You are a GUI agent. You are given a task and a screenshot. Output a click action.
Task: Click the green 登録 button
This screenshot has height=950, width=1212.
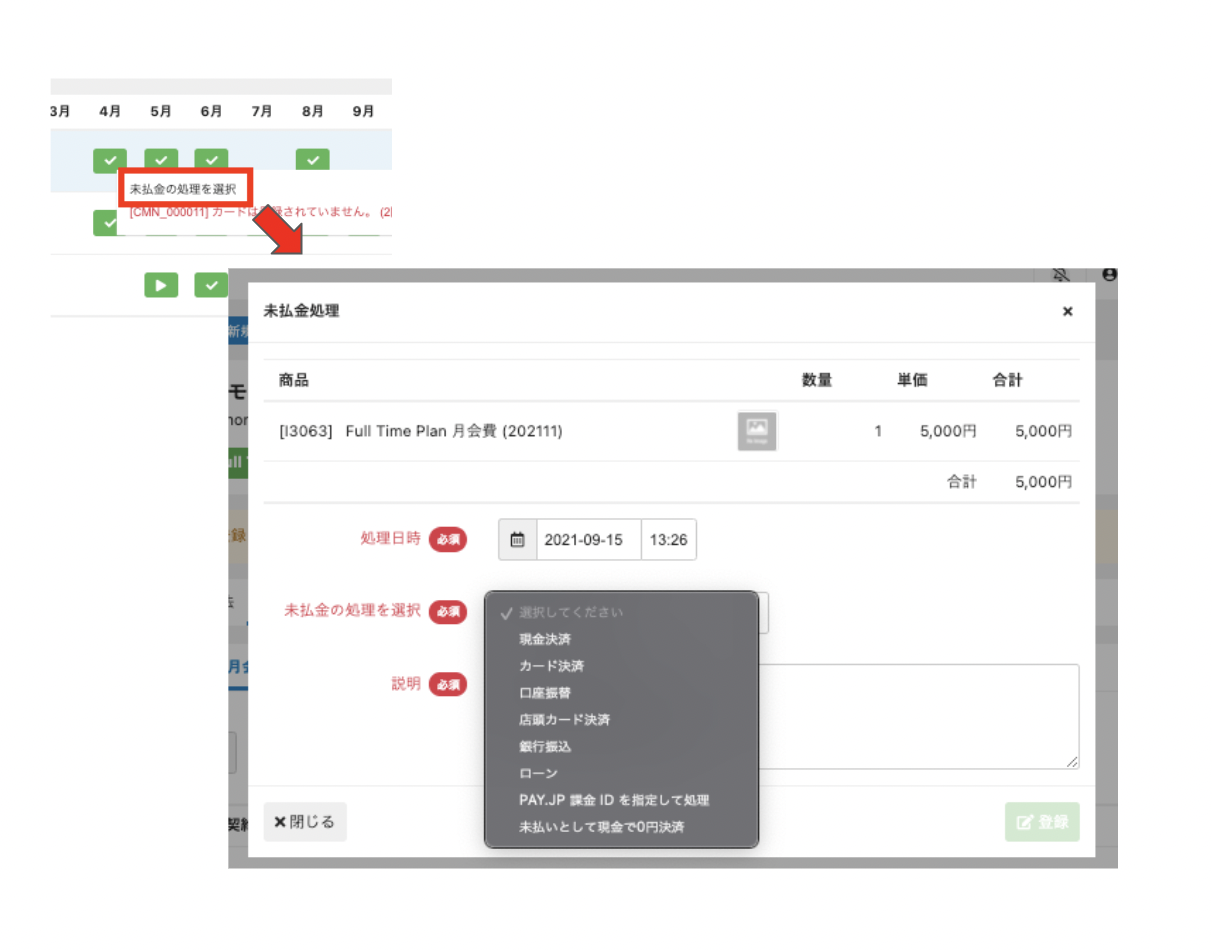pos(1042,822)
